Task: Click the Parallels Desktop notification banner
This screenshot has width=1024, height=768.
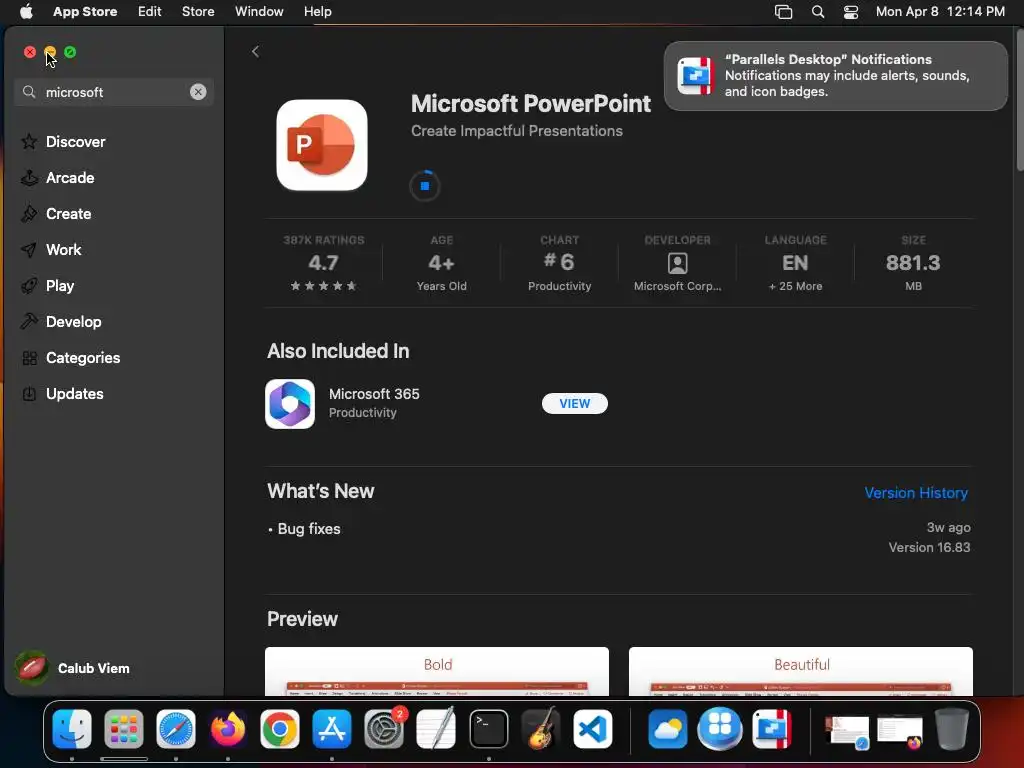Action: click(836, 76)
